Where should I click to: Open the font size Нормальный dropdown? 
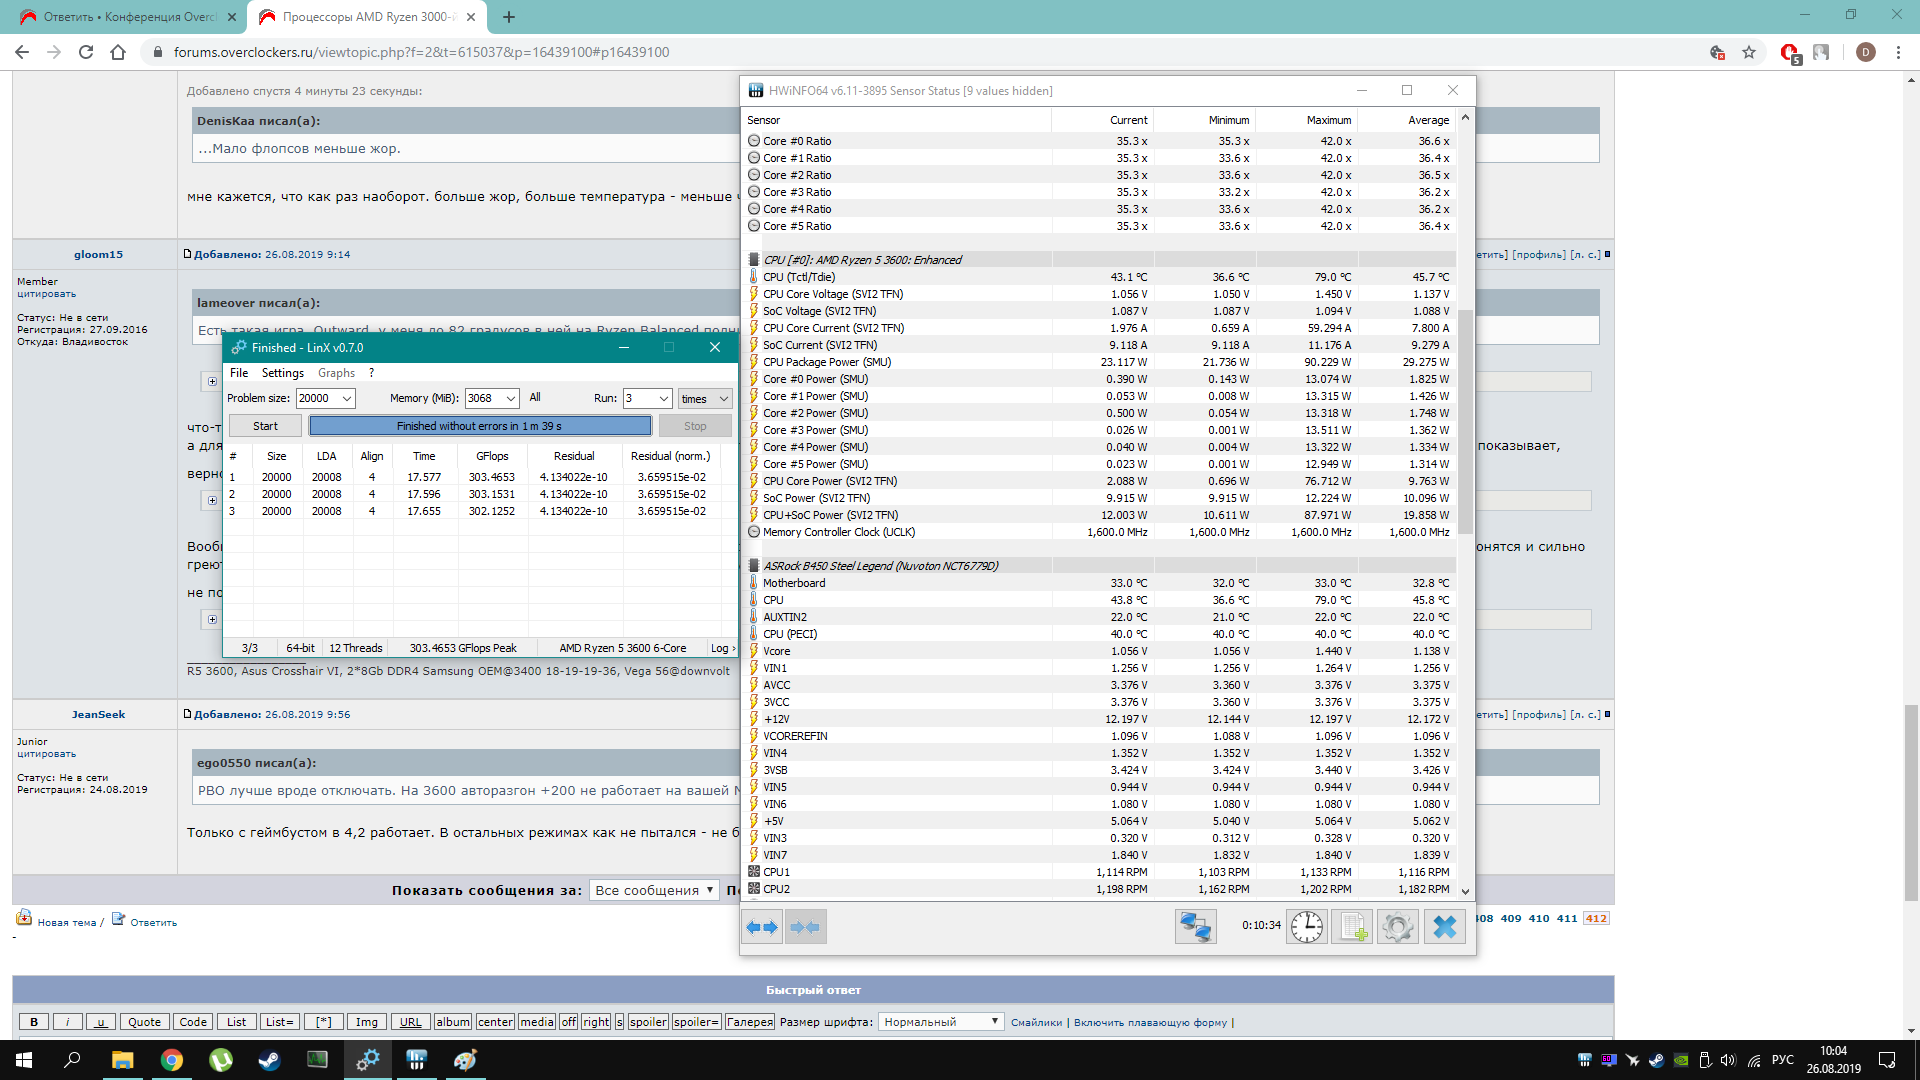tap(940, 1022)
